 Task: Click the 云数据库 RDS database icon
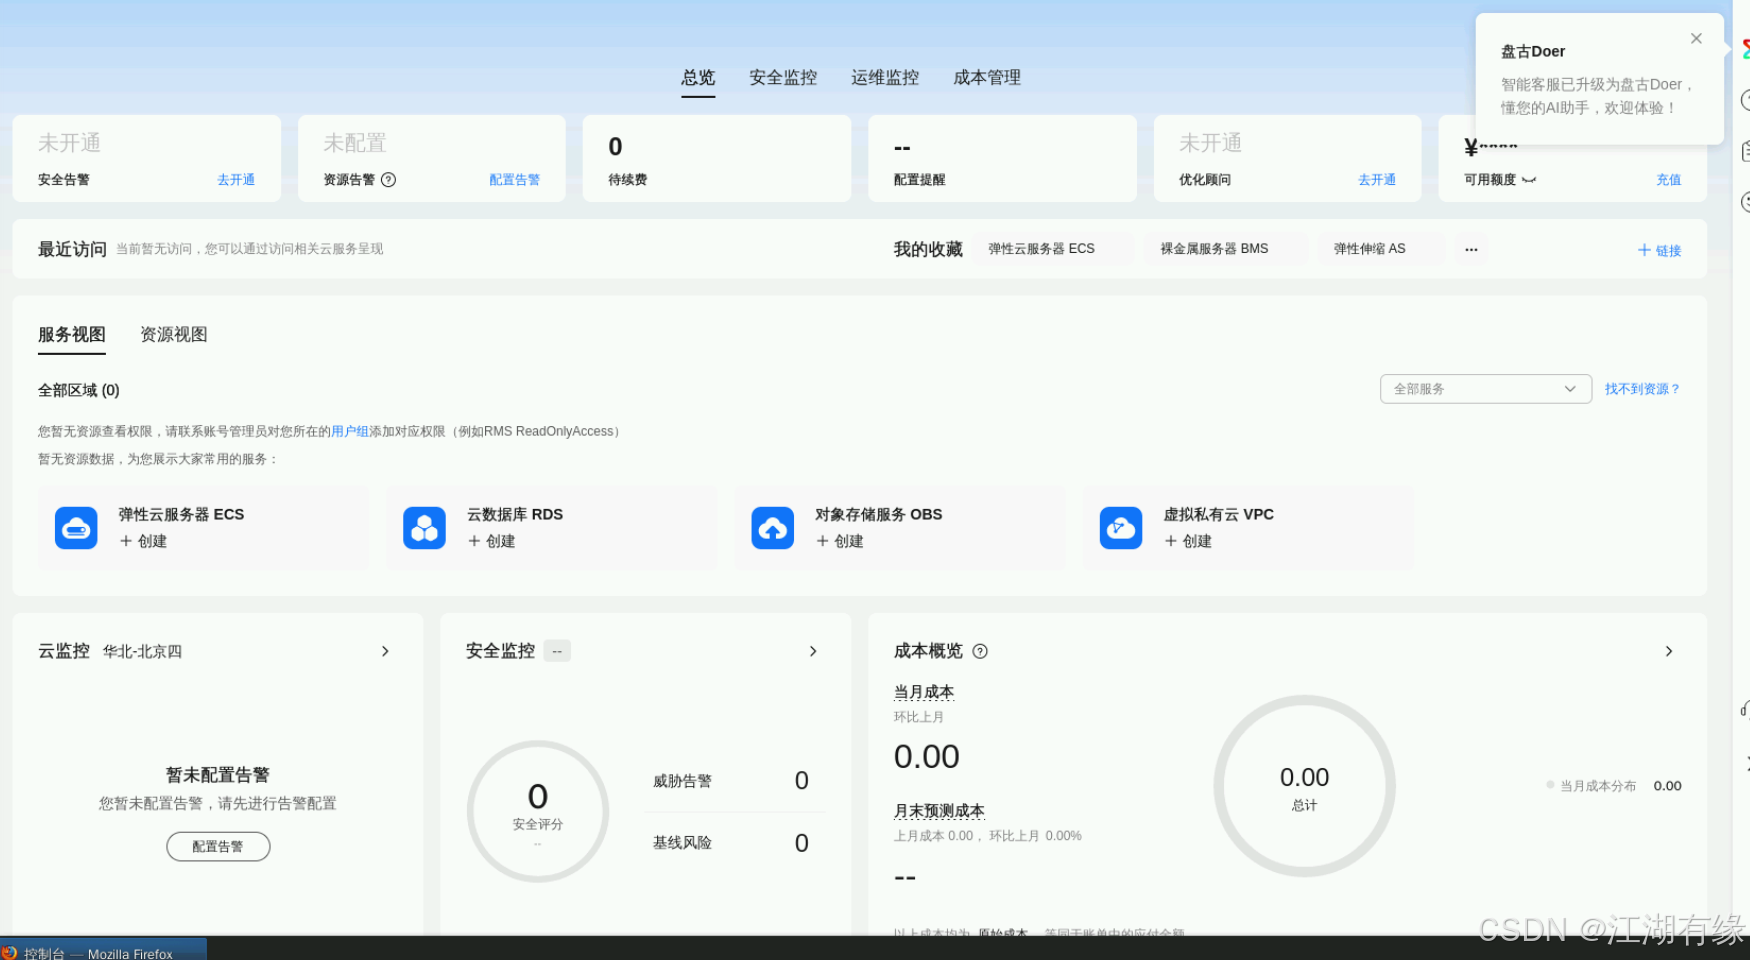424,527
